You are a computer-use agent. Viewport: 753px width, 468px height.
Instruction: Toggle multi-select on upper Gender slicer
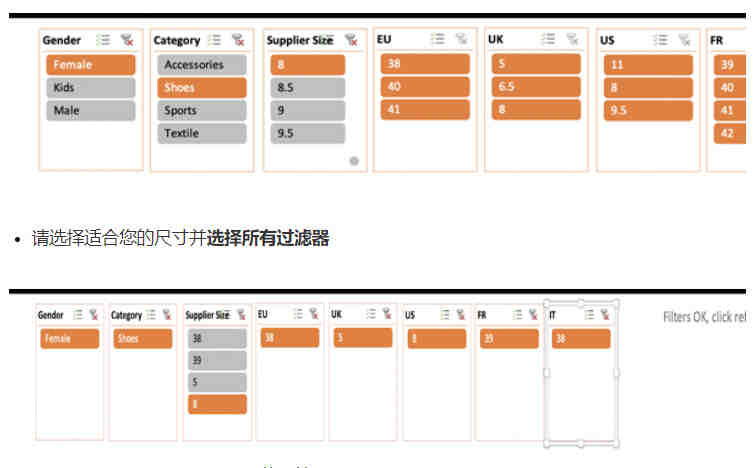pos(103,40)
